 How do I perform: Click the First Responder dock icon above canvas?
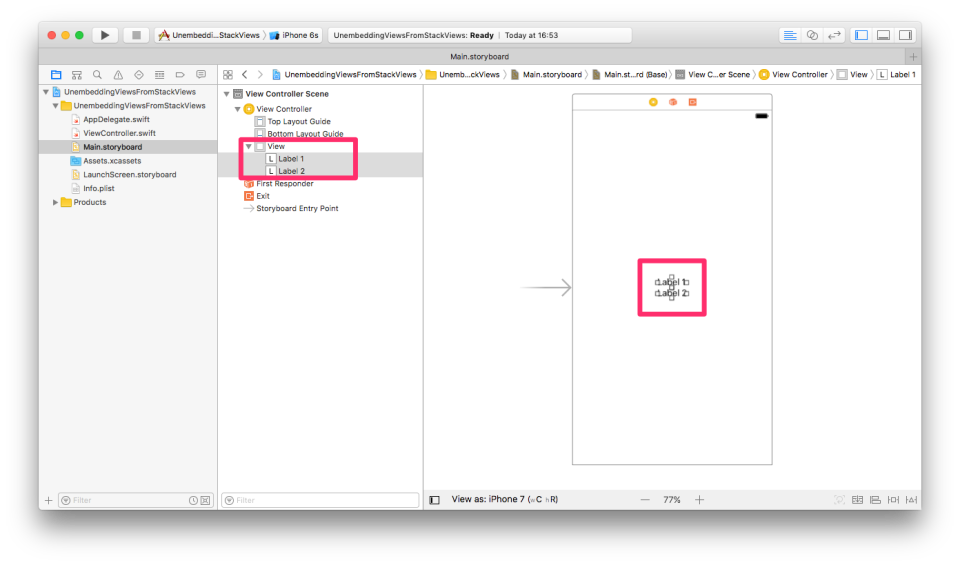[673, 102]
